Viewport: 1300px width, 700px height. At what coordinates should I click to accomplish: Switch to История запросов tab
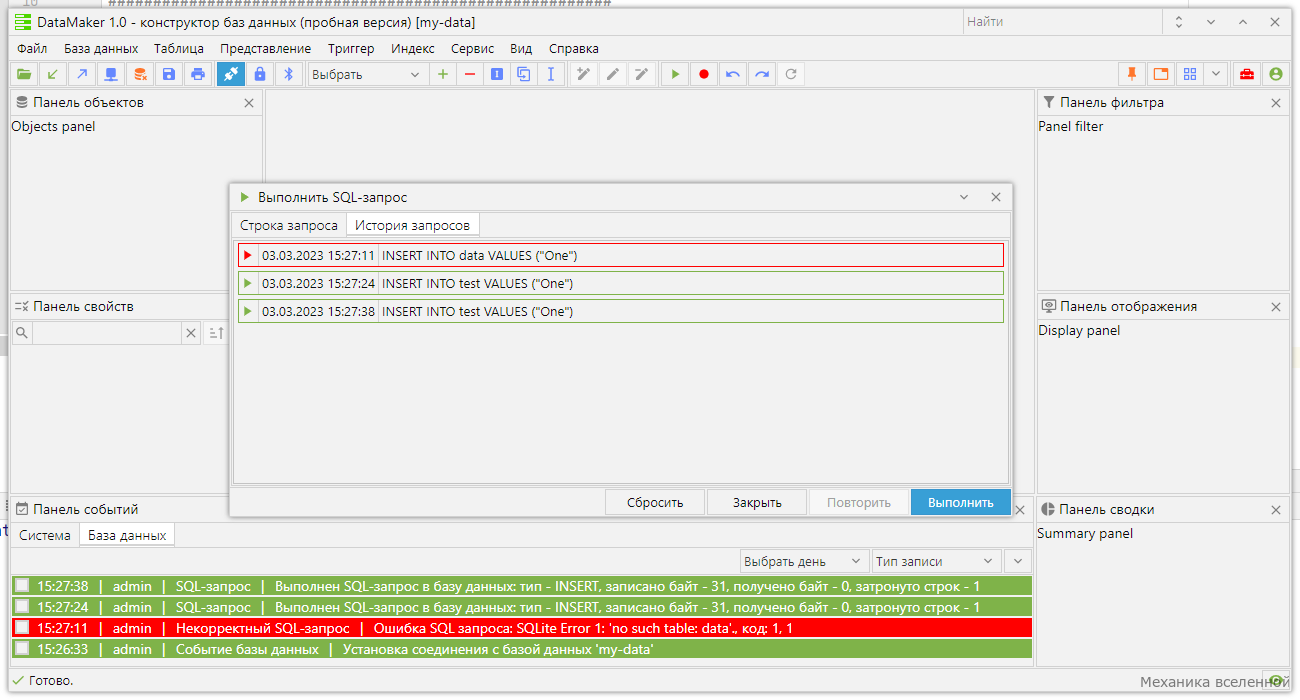[412, 225]
